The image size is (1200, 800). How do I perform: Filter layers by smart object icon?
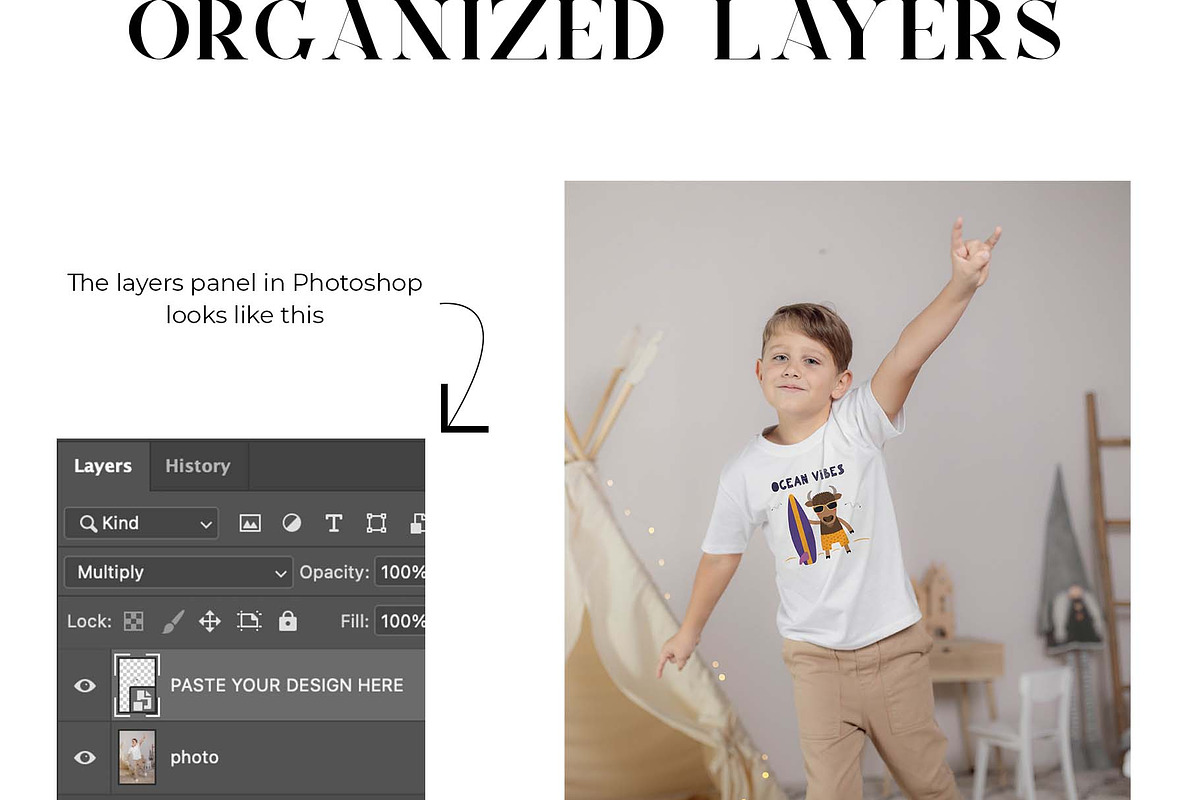coord(417,523)
